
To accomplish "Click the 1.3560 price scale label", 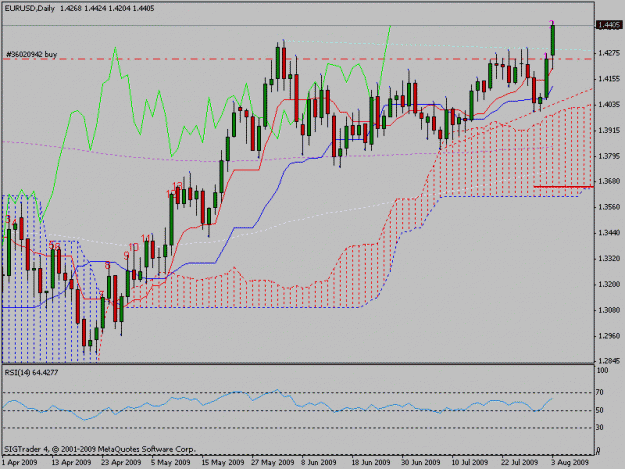I will point(609,207).
